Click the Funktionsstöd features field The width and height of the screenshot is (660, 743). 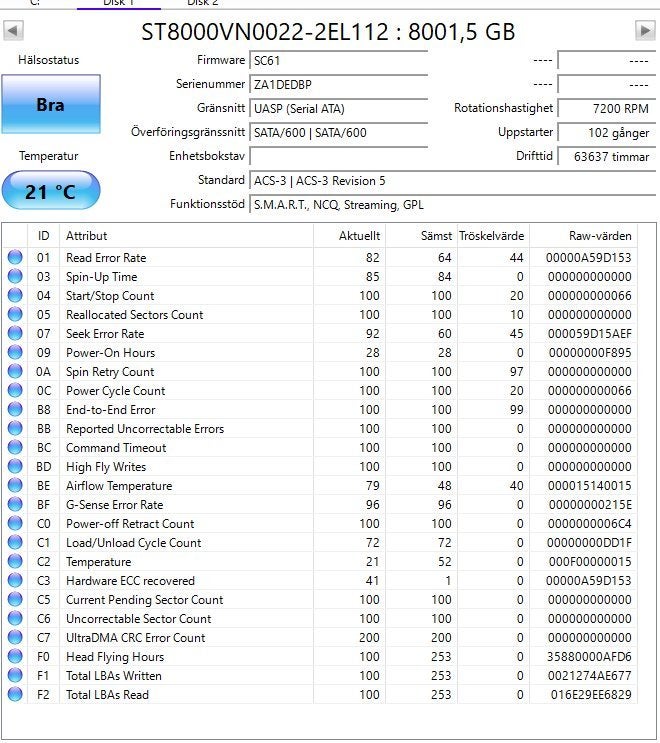pos(452,205)
